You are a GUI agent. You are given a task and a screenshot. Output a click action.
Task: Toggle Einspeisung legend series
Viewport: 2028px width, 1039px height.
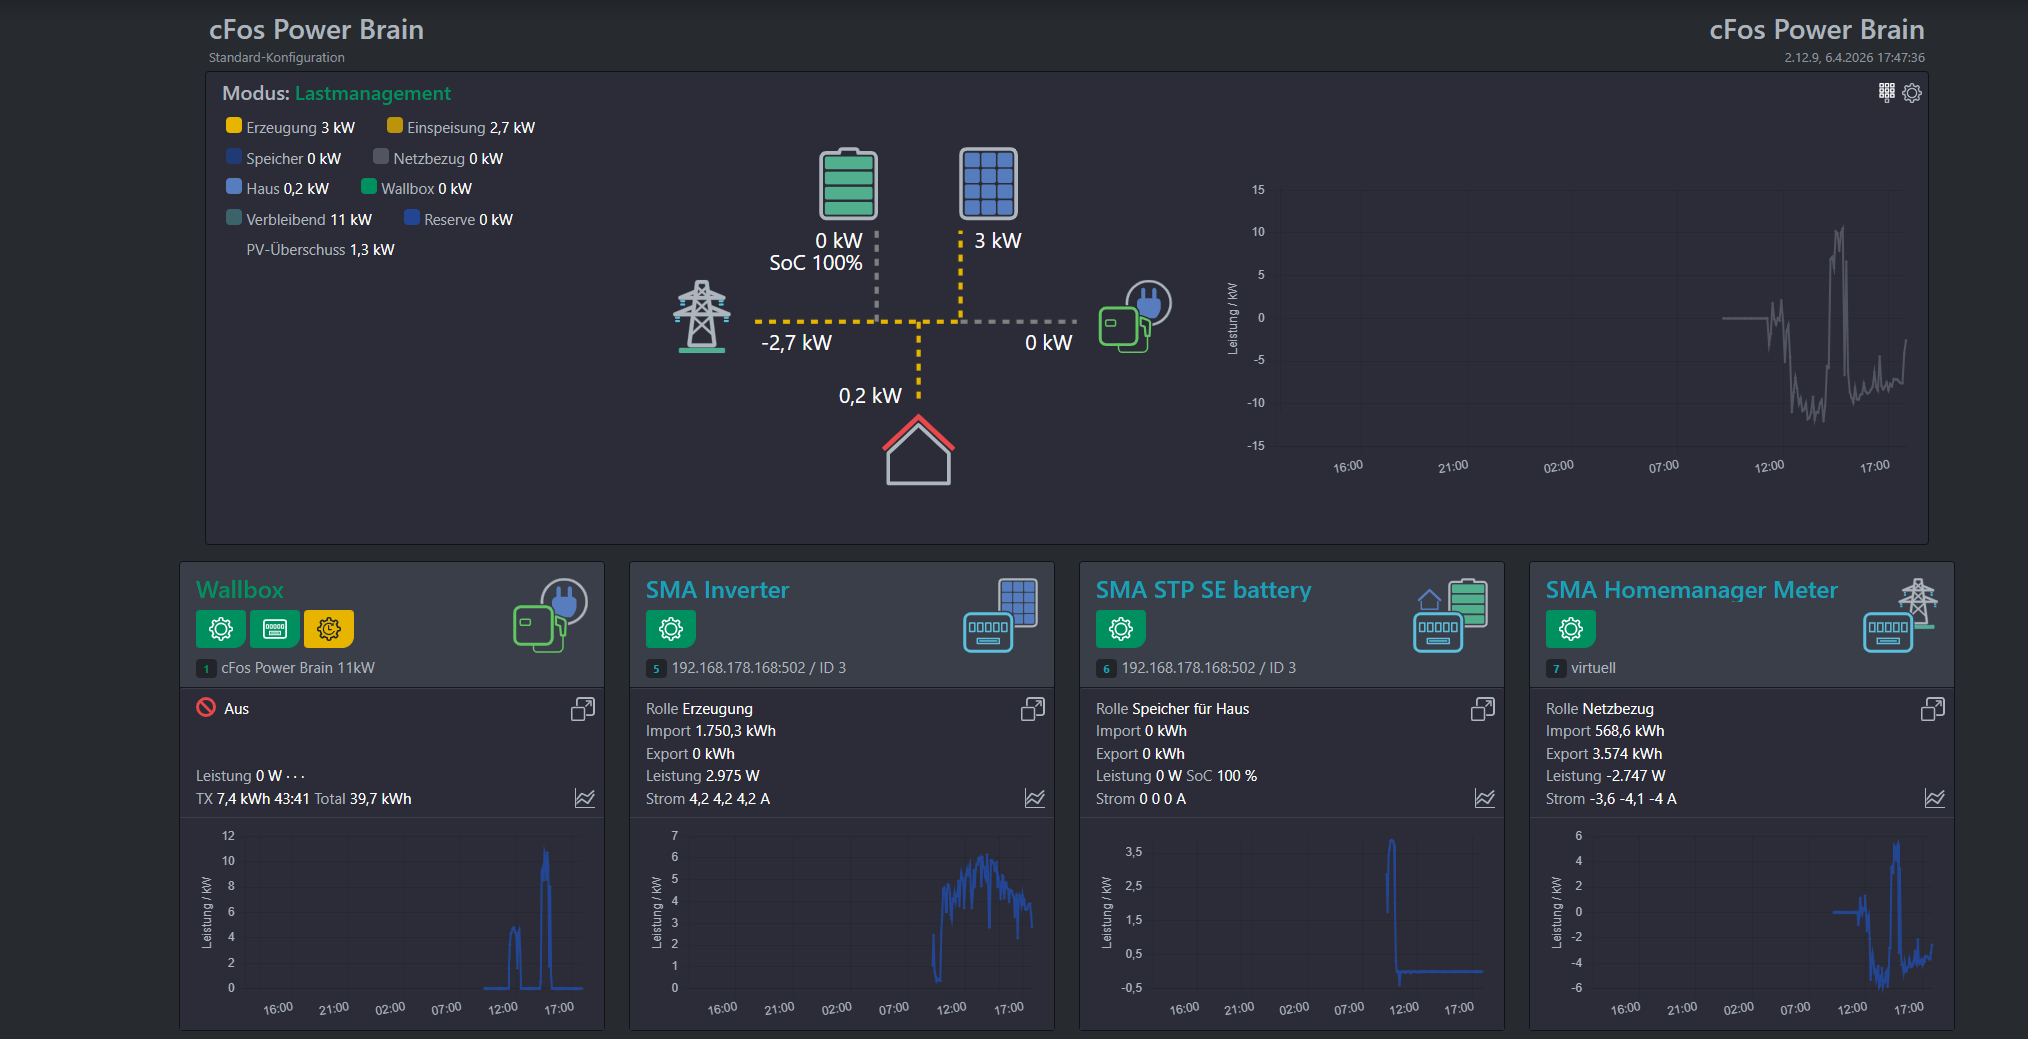395,126
